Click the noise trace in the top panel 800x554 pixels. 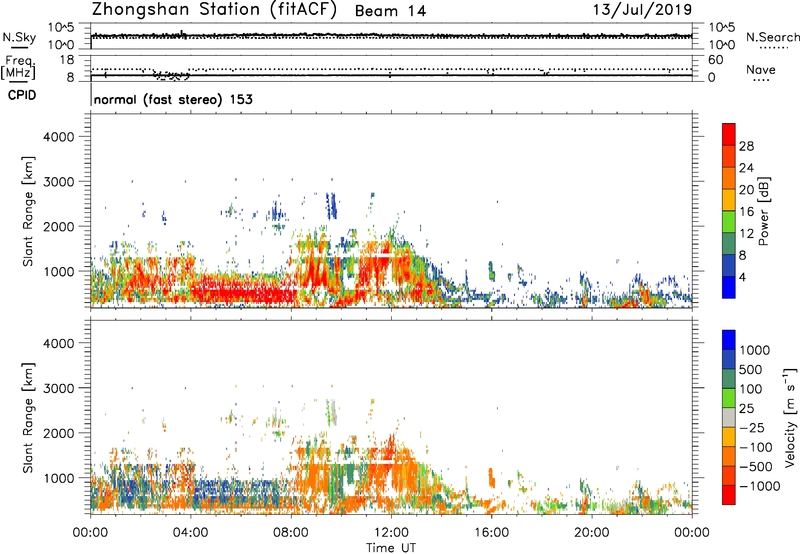pyautogui.click(x=391, y=36)
